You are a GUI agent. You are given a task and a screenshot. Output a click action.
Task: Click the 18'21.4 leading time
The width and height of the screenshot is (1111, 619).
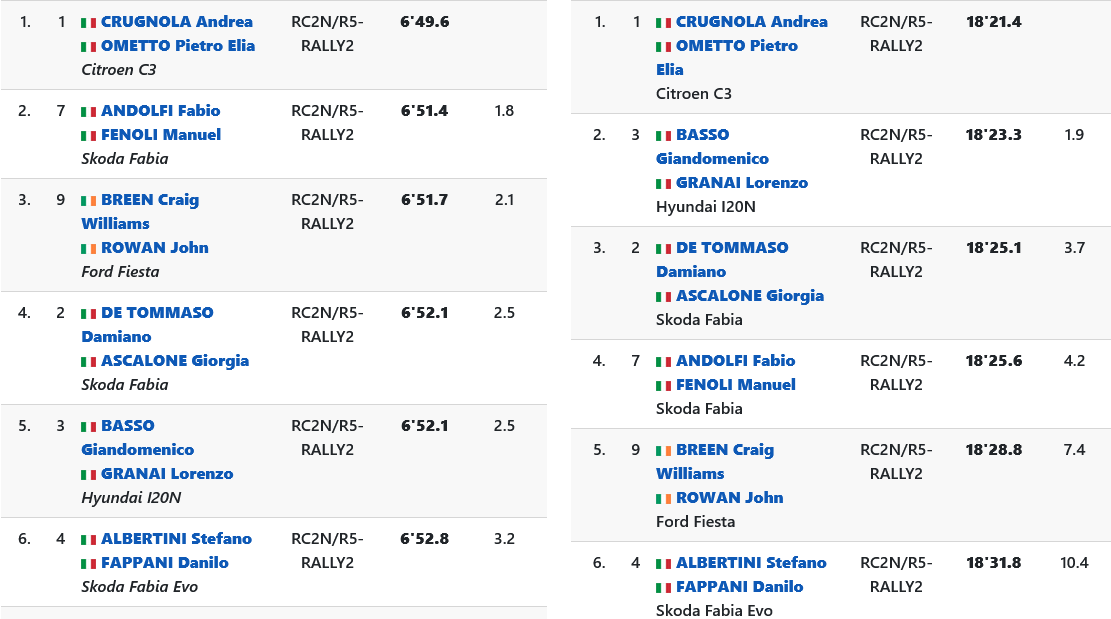coord(993,22)
